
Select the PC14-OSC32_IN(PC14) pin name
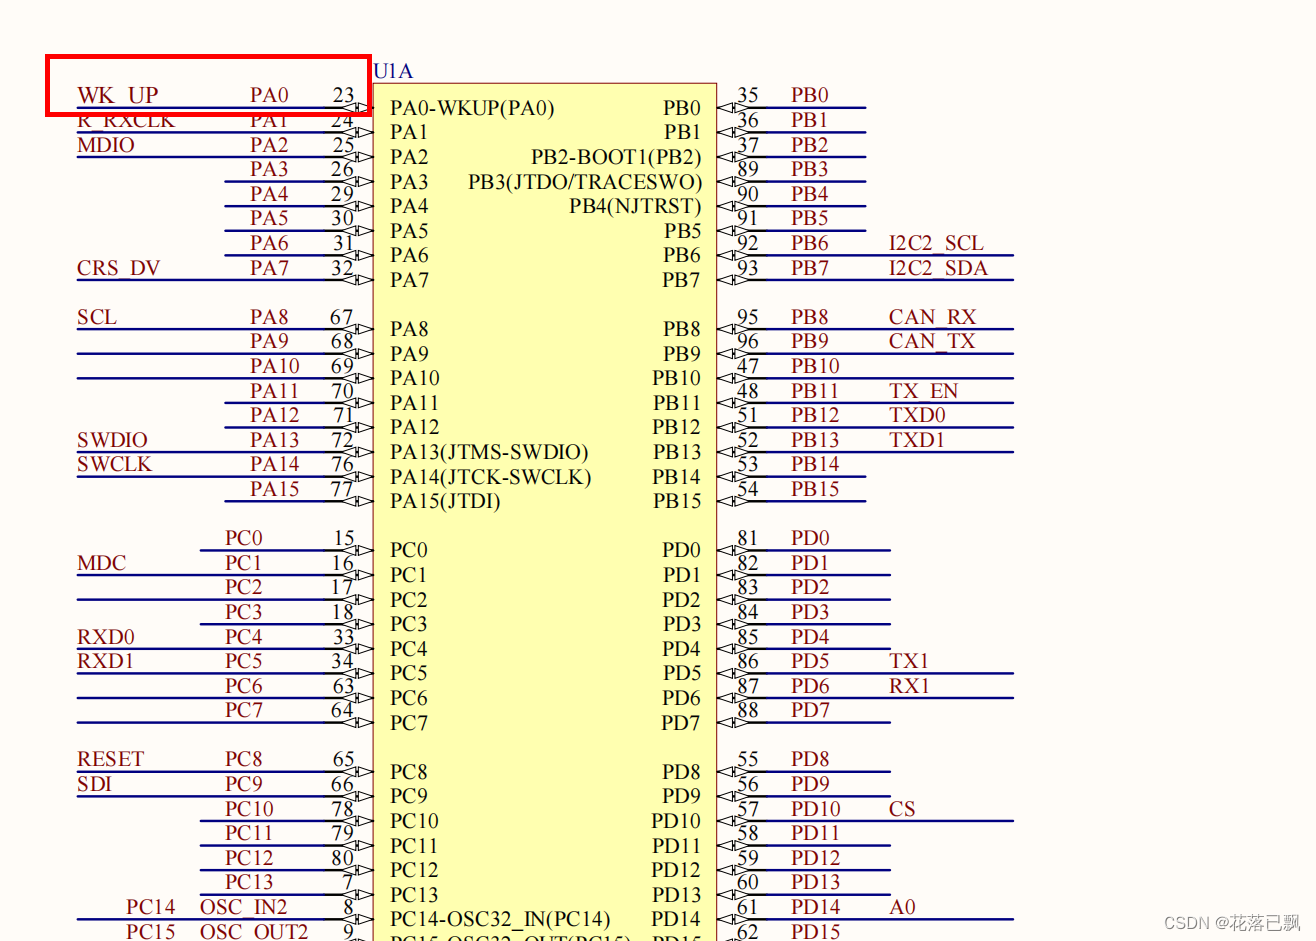[500, 919]
